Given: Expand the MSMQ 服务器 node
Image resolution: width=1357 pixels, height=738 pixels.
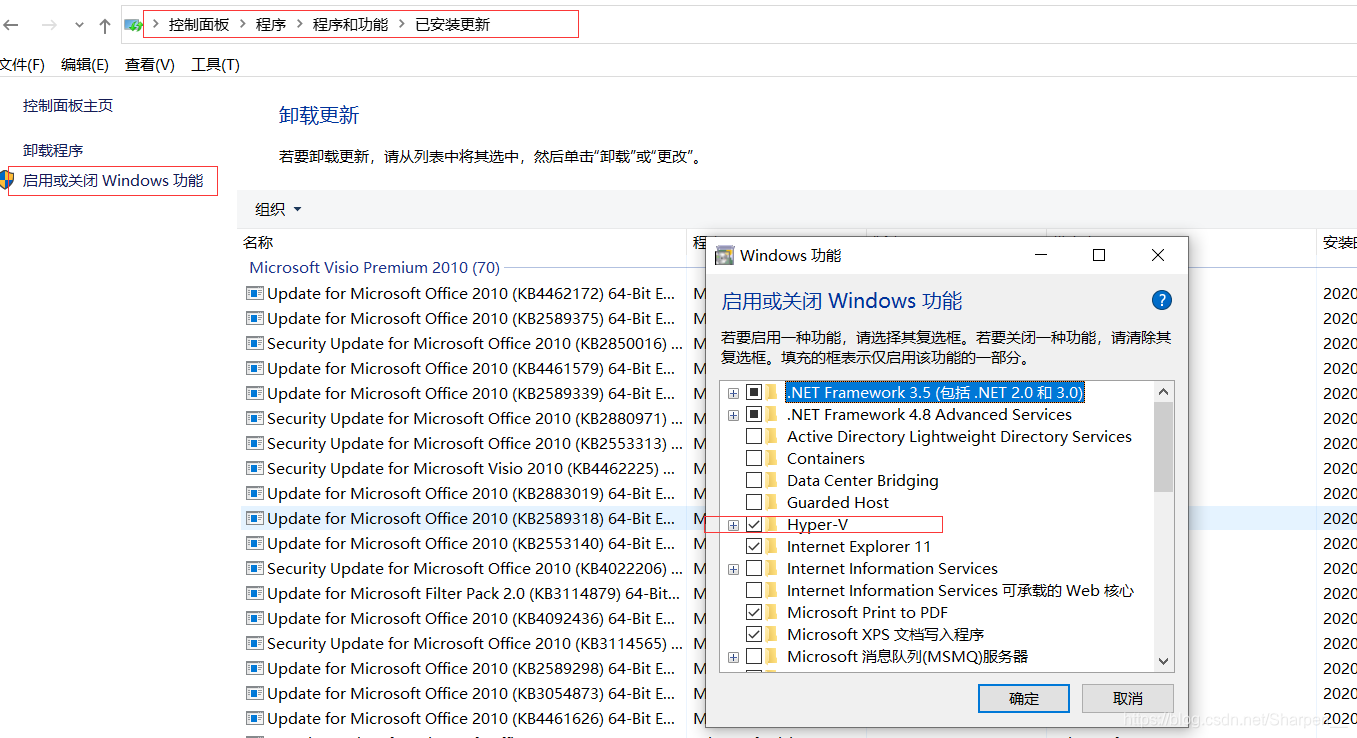Looking at the screenshot, I should tap(733, 656).
